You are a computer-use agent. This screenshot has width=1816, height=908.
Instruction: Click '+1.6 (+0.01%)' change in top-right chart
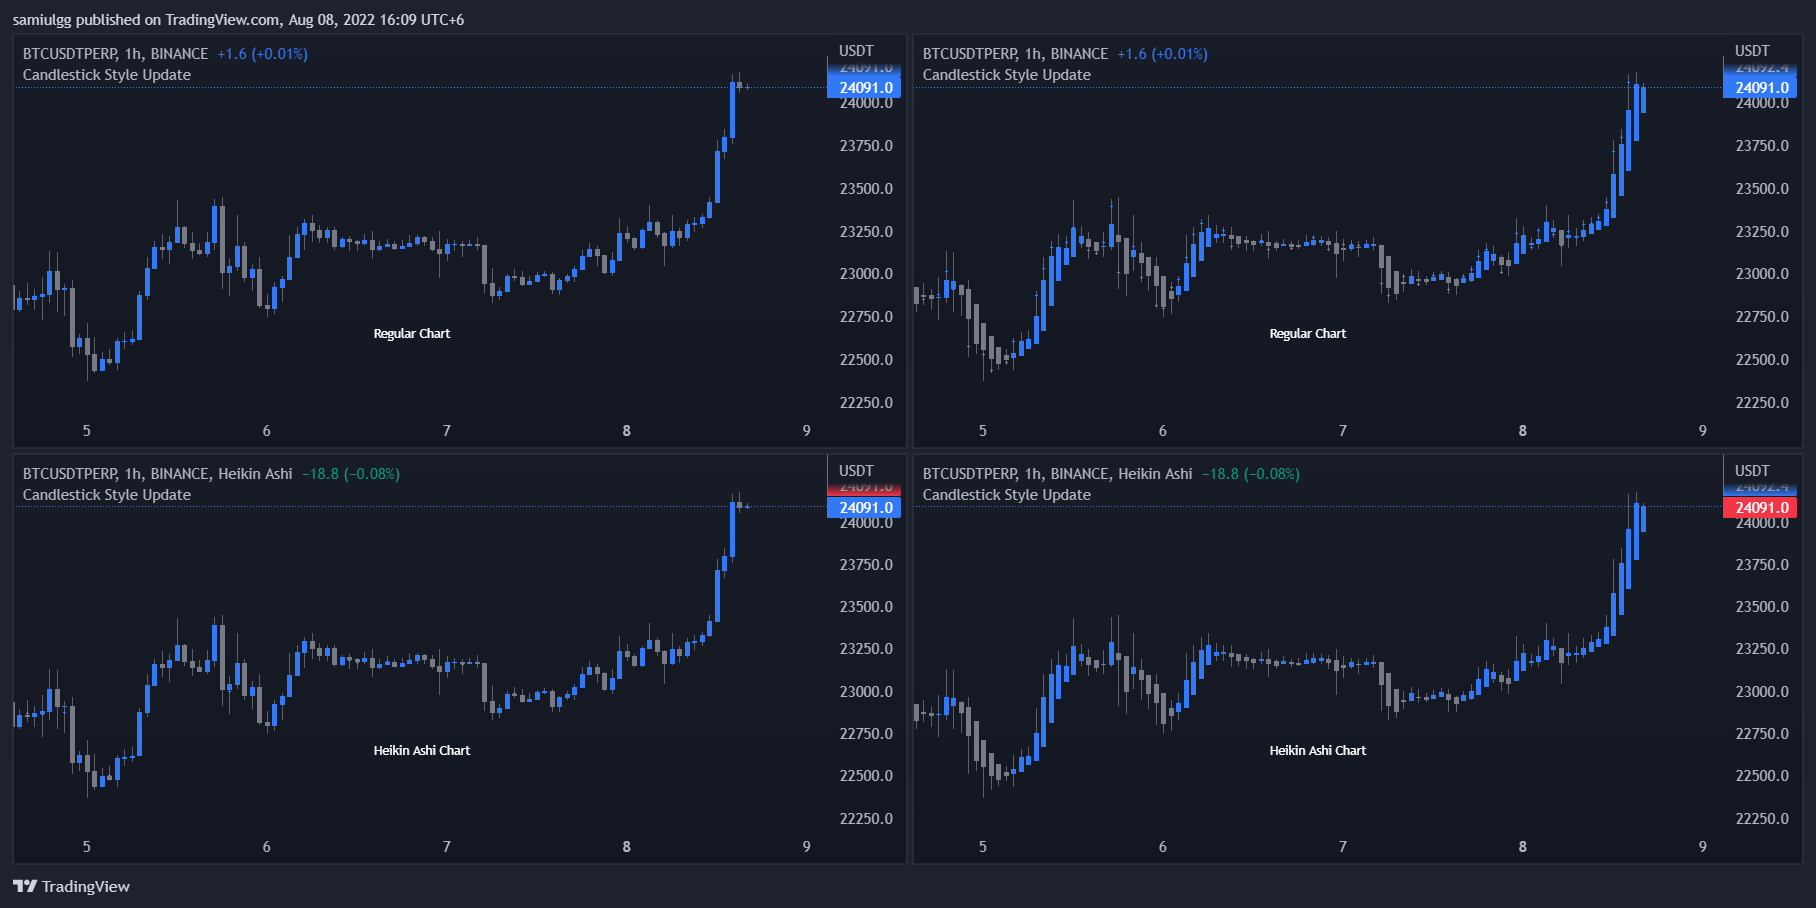(x=1162, y=54)
